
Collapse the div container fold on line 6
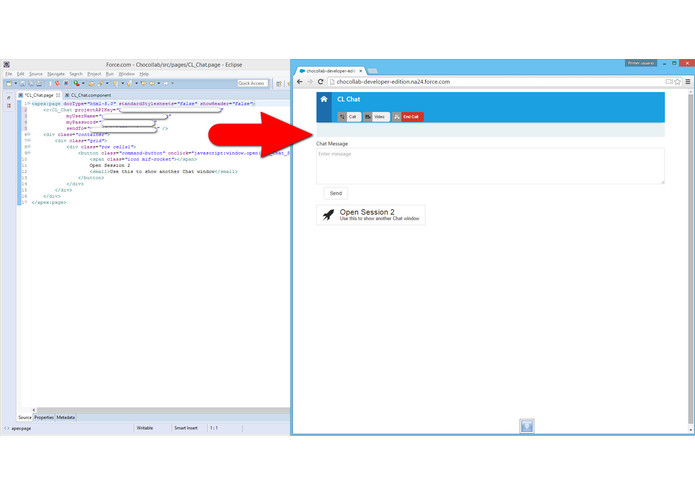click(x=29, y=134)
